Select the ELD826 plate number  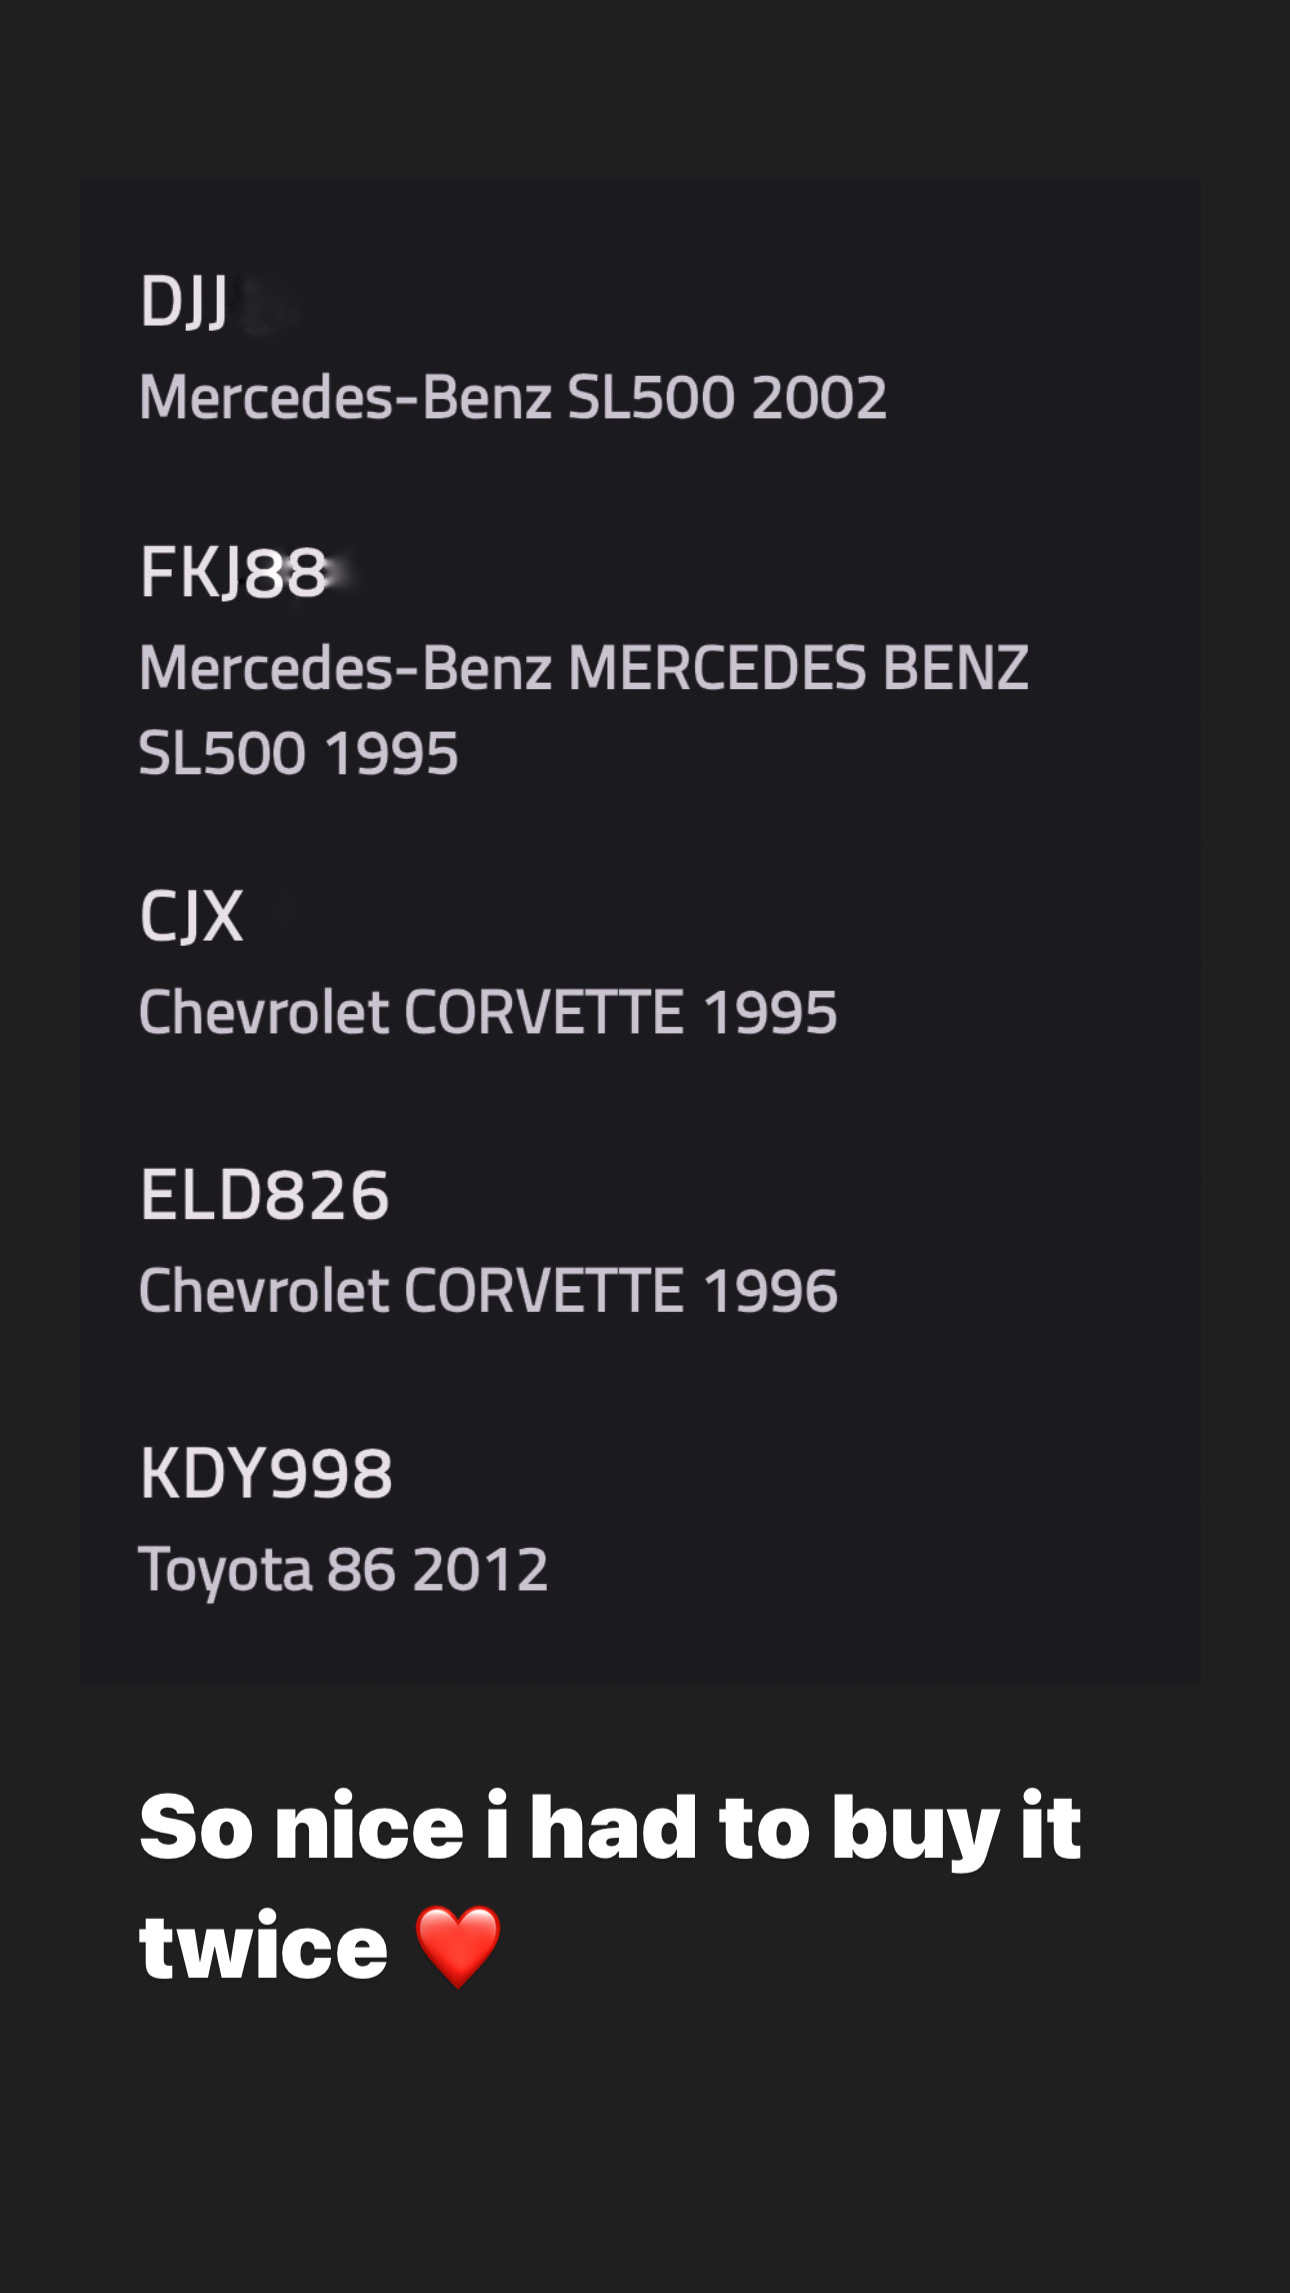click(264, 1195)
